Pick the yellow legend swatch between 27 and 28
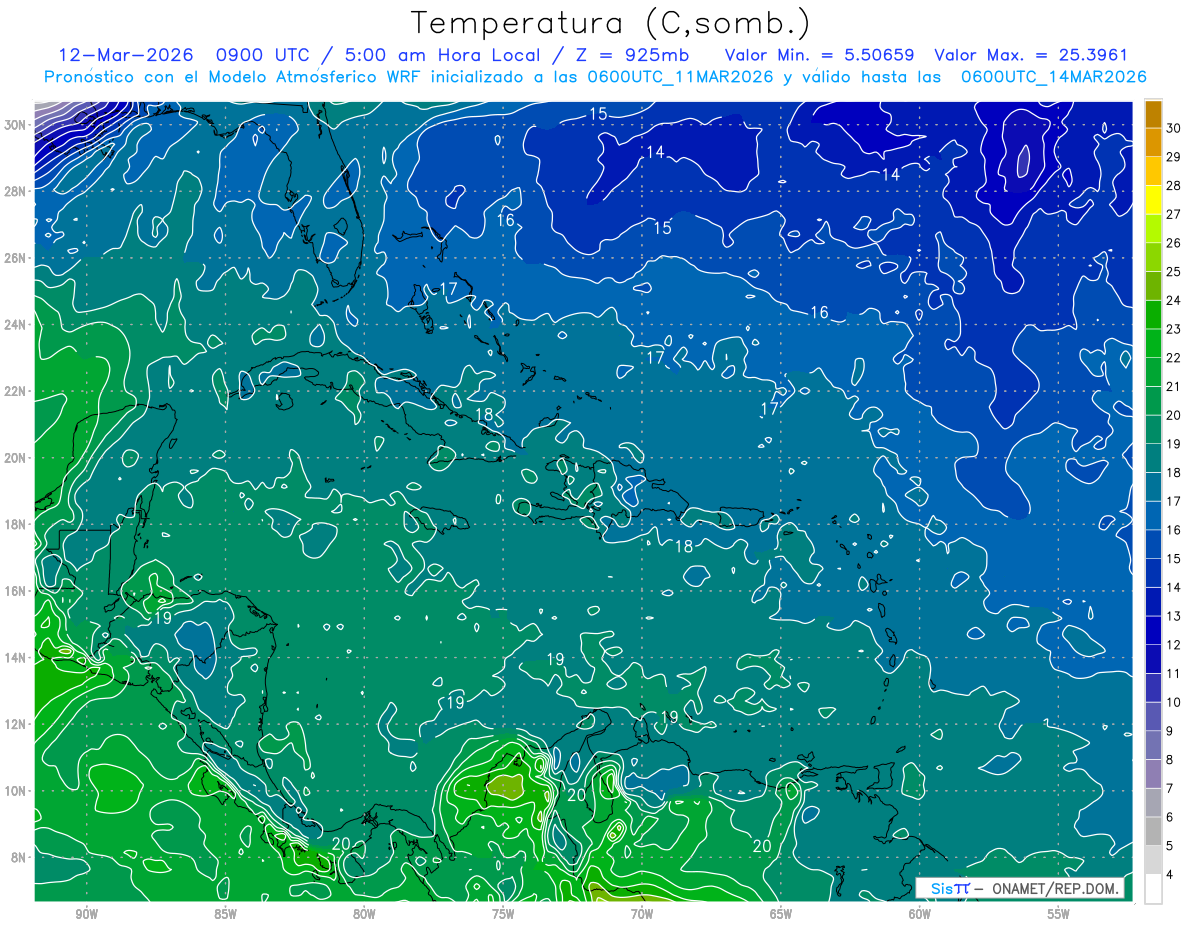This screenshot has height=927, width=1200. (1153, 200)
